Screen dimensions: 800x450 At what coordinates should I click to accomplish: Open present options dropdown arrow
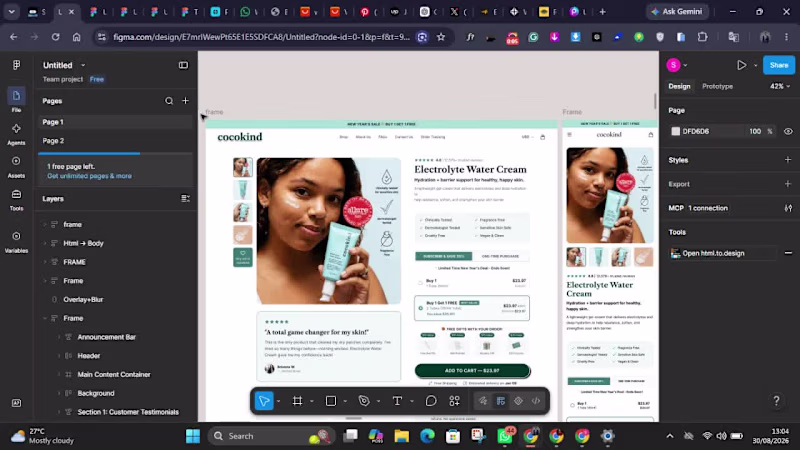tap(756, 65)
